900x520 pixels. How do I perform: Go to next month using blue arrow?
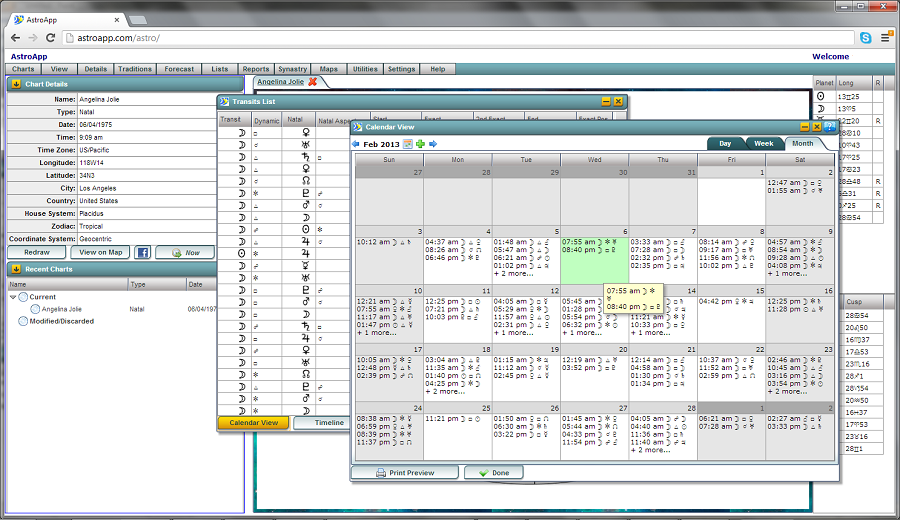433,144
